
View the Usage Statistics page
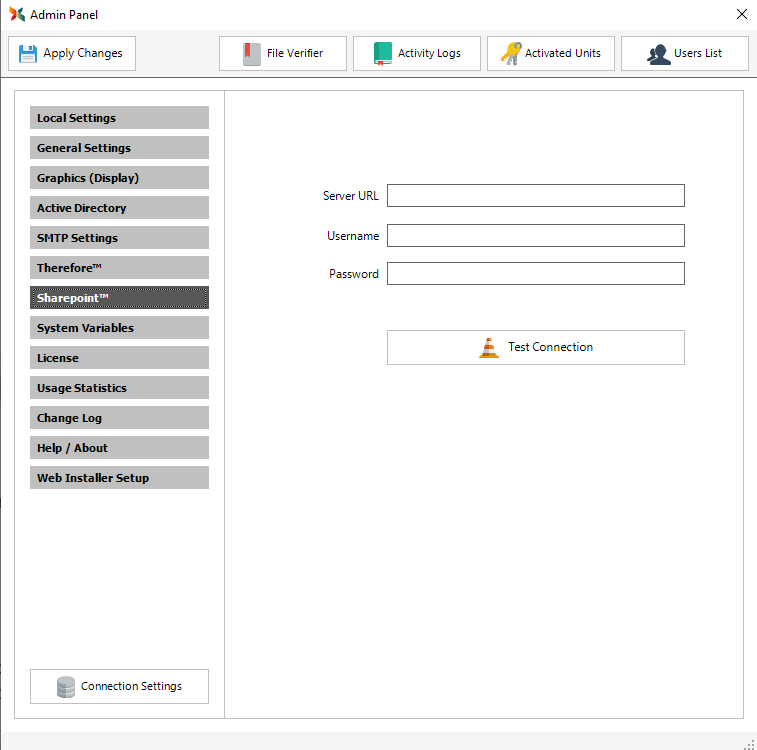[x=119, y=388]
